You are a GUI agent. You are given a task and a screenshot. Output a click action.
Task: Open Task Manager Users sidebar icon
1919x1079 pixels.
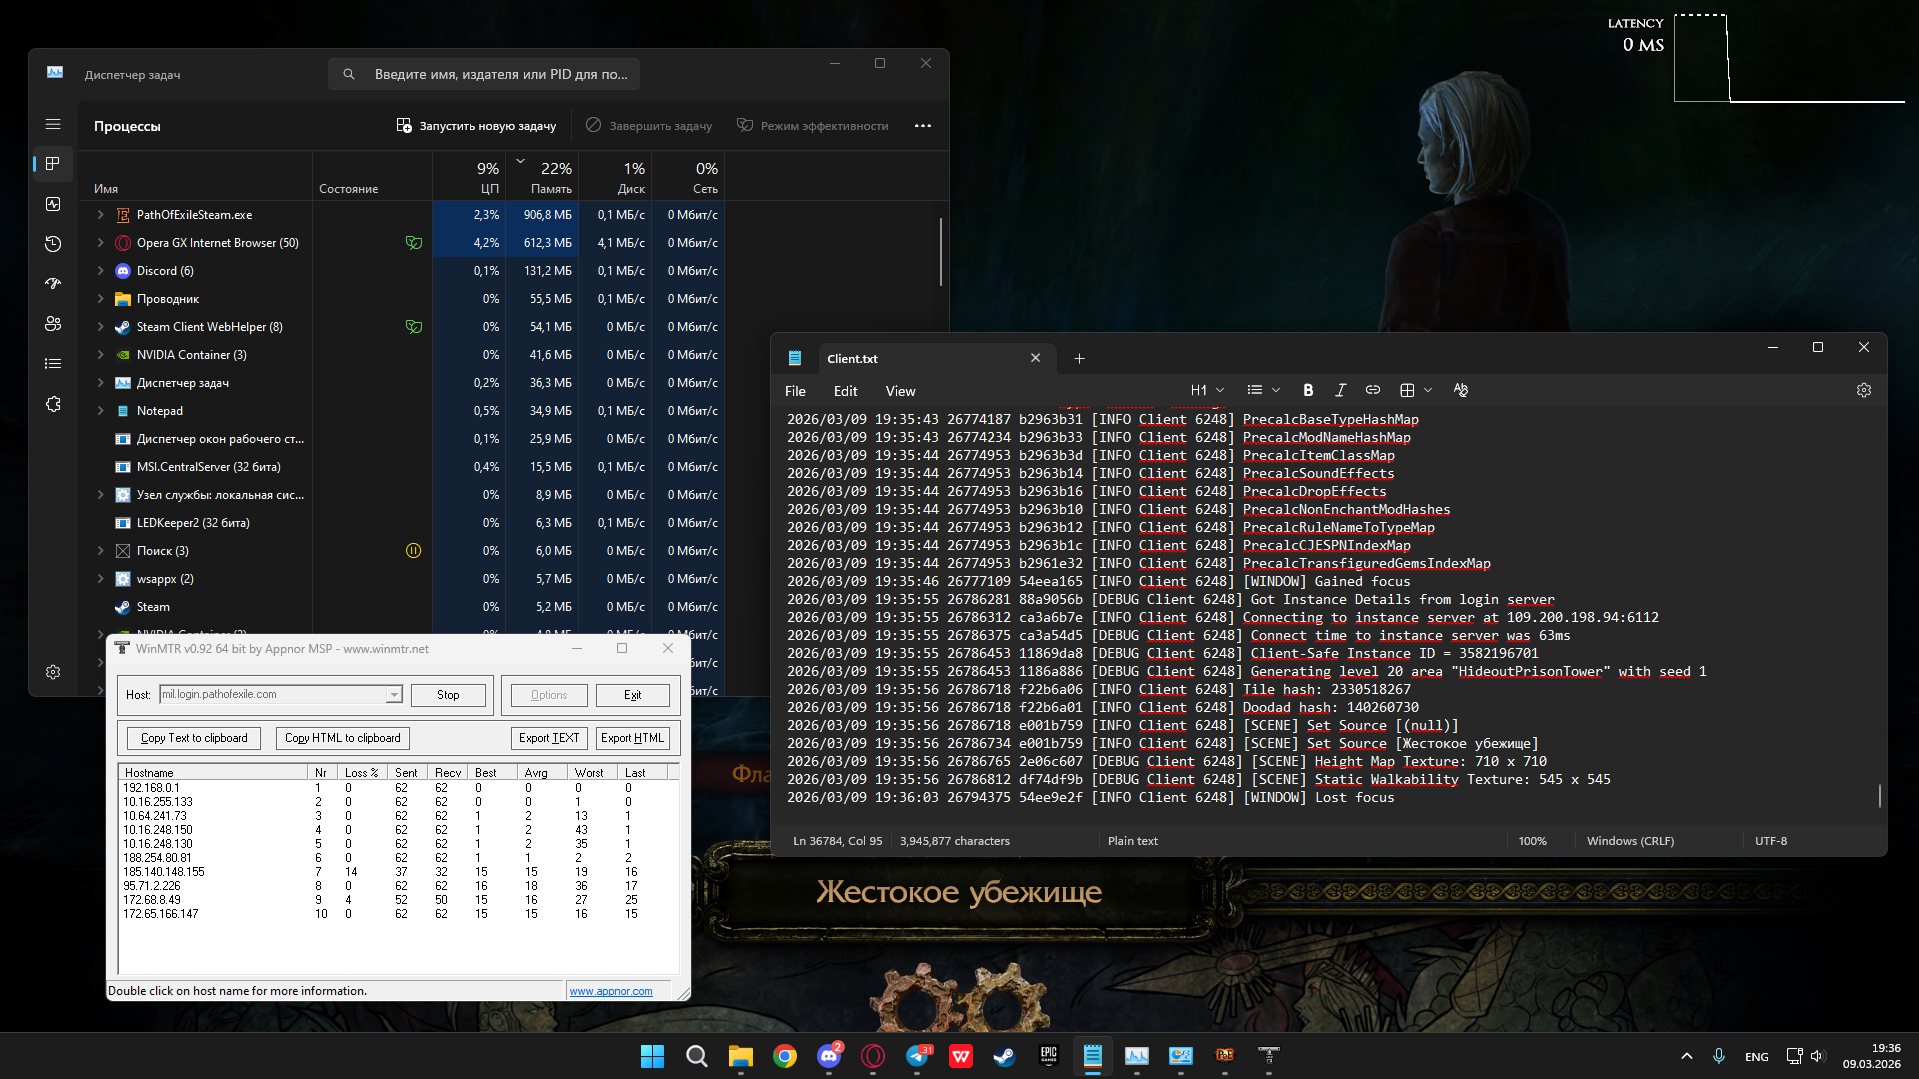[x=53, y=324]
